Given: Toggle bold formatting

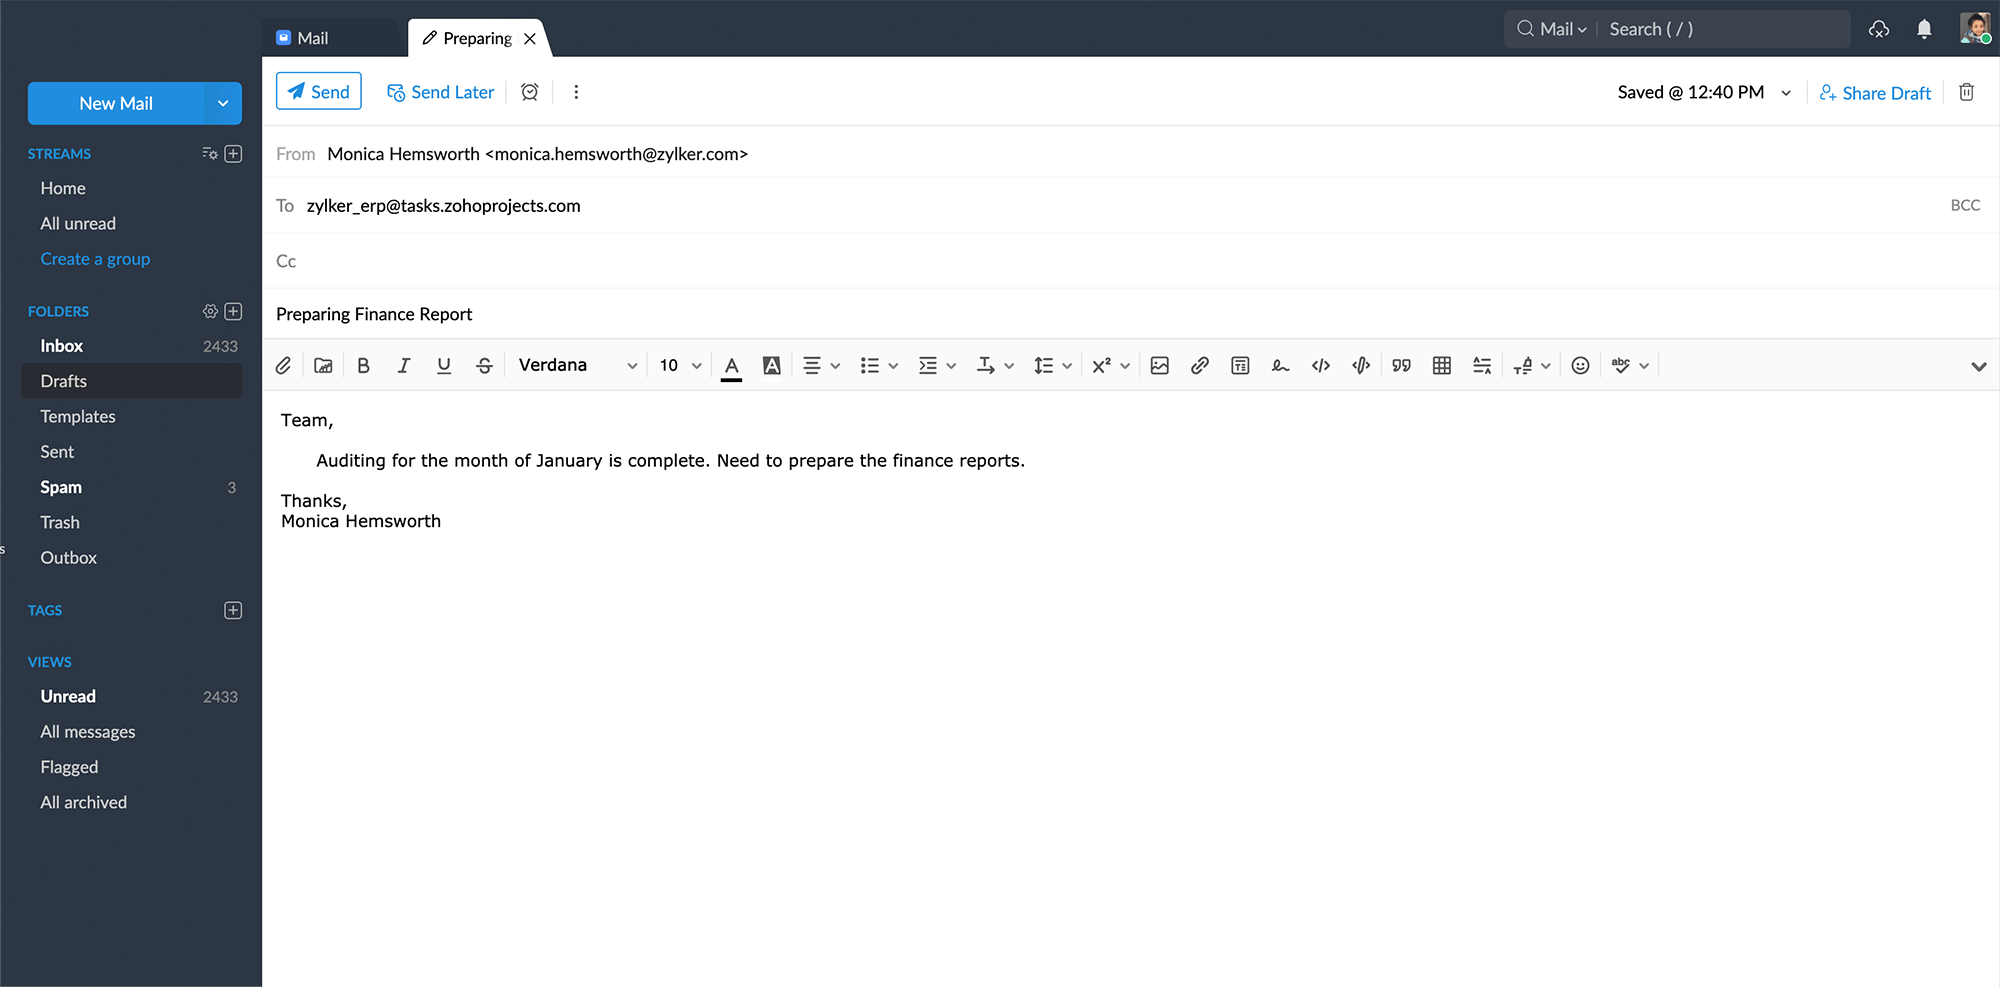Looking at the screenshot, I should point(363,366).
